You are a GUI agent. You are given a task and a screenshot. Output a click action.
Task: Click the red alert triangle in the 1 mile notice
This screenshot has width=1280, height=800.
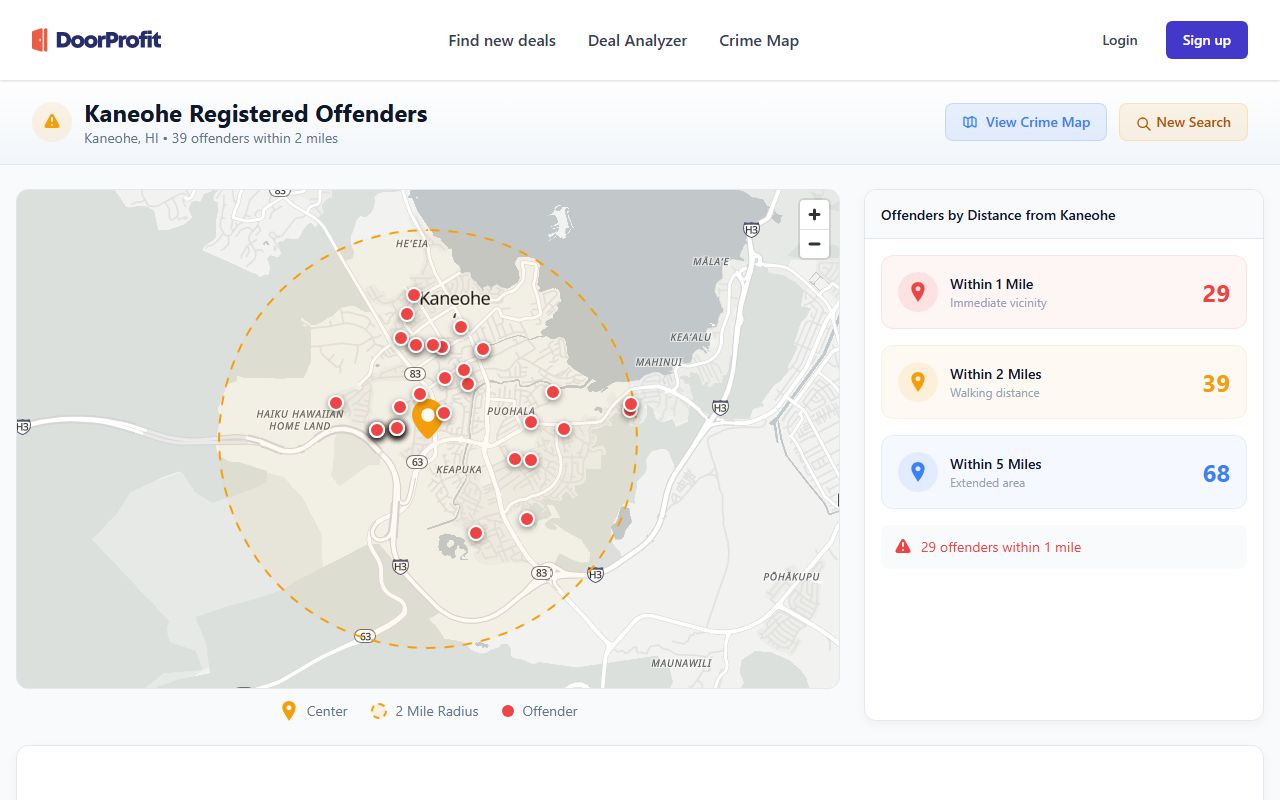(x=903, y=547)
